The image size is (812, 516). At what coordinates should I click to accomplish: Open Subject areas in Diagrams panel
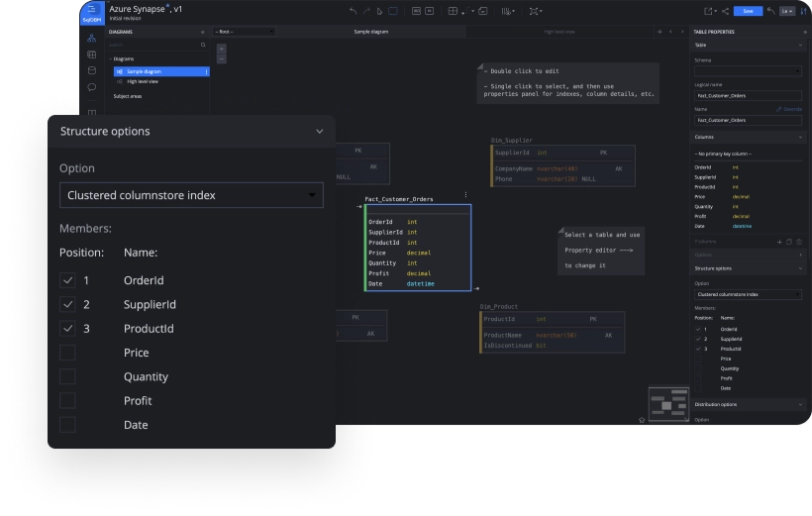pos(127,96)
